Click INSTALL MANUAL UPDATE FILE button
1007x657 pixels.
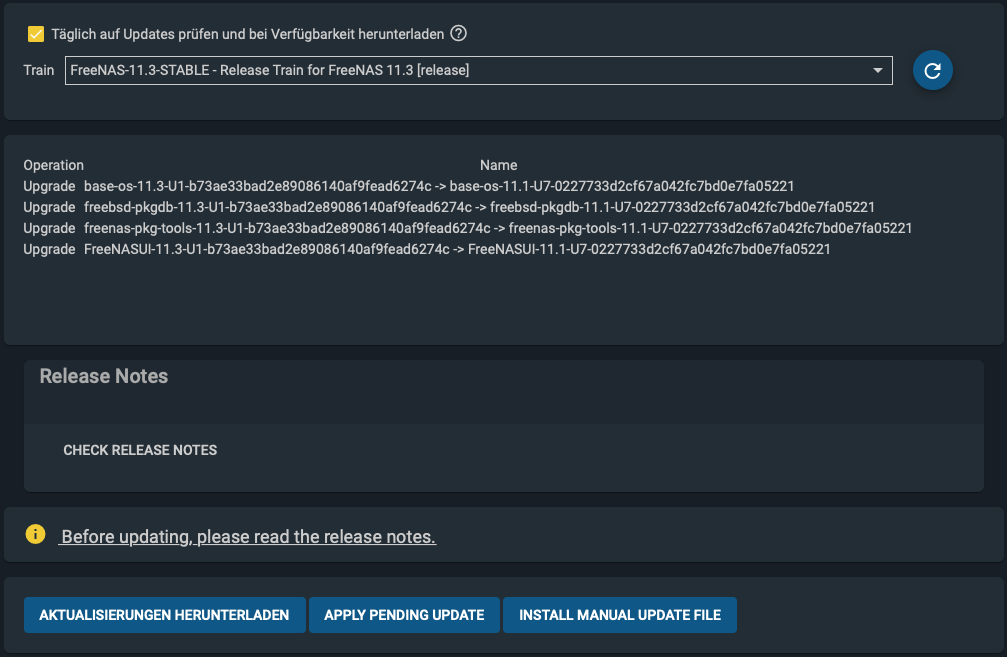point(620,615)
